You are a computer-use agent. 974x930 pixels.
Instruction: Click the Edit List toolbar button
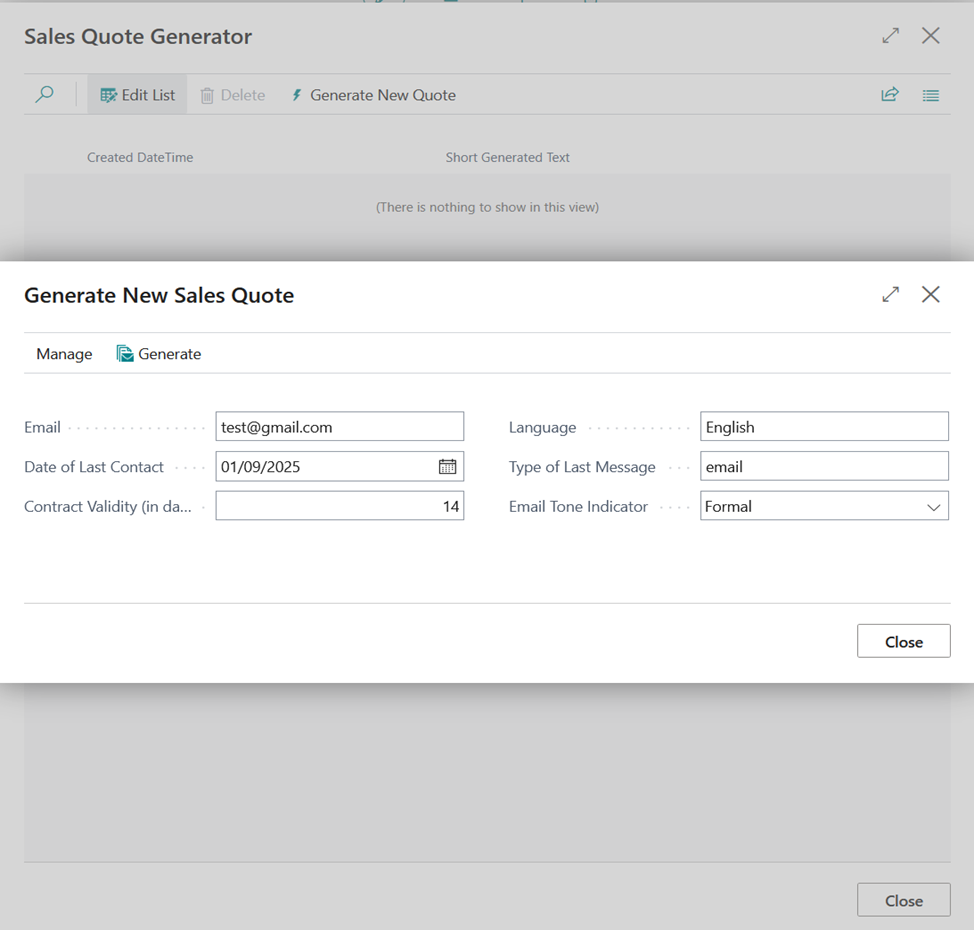(138, 95)
